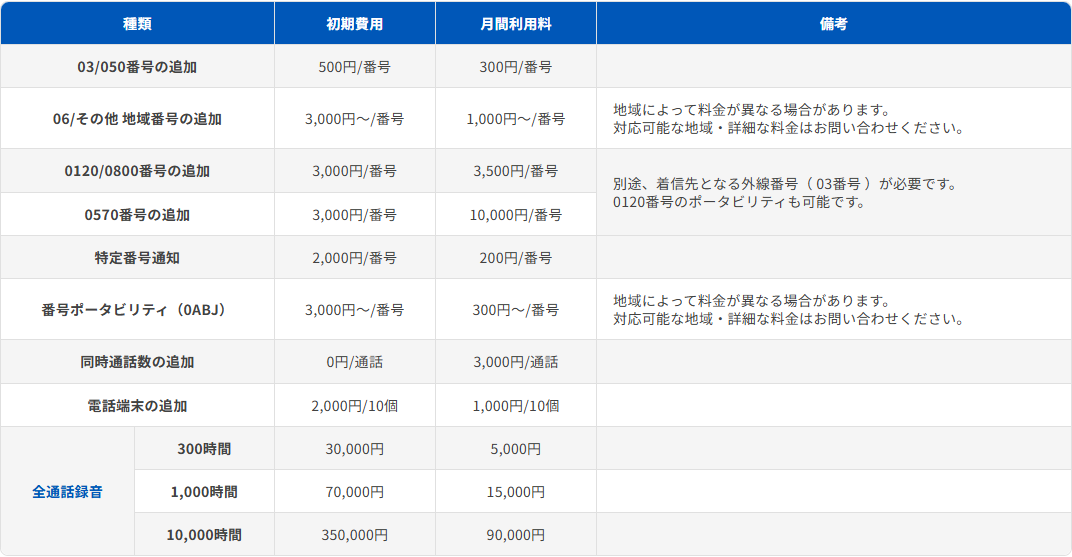1072x557 pixels.
Task: Click the 初期費用 column header
Action: pyautogui.click(x=355, y=23)
